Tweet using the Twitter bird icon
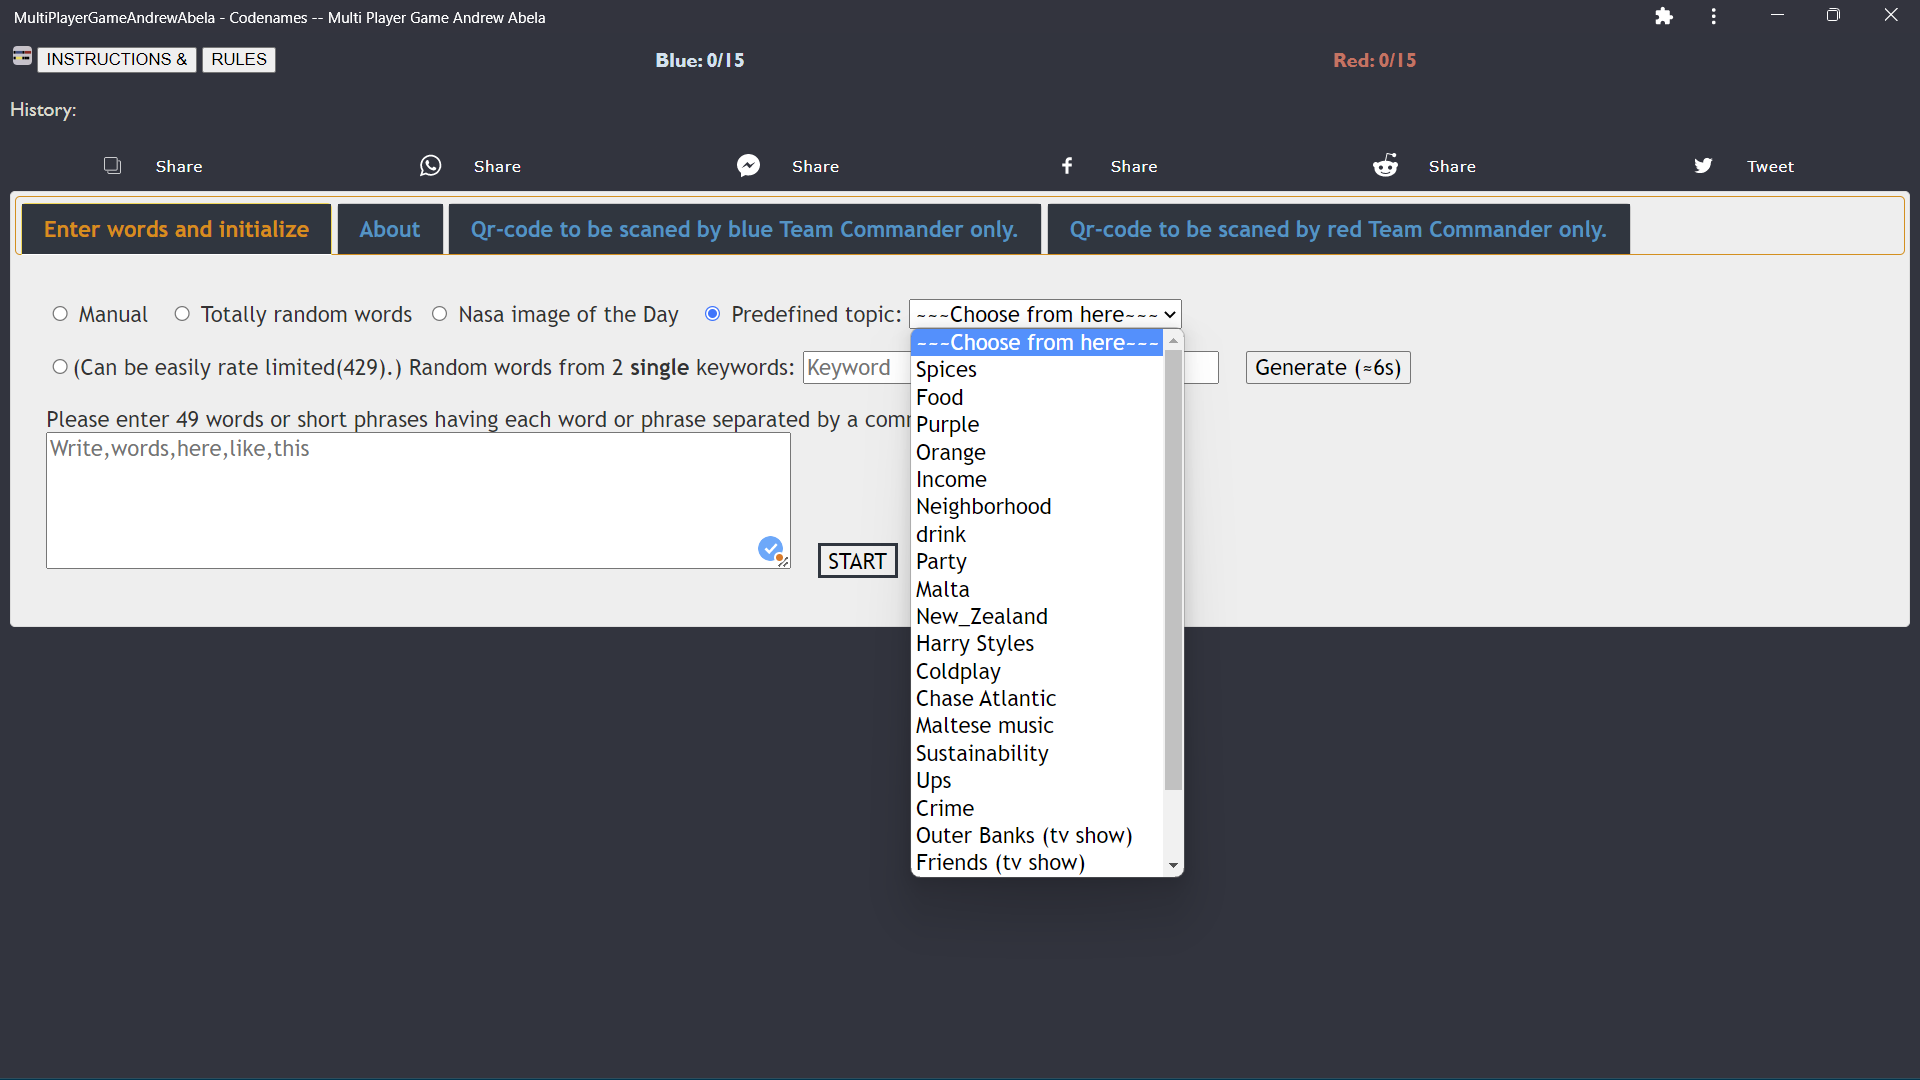The width and height of the screenshot is (1920, 1080). click(x=1703, y=166)
